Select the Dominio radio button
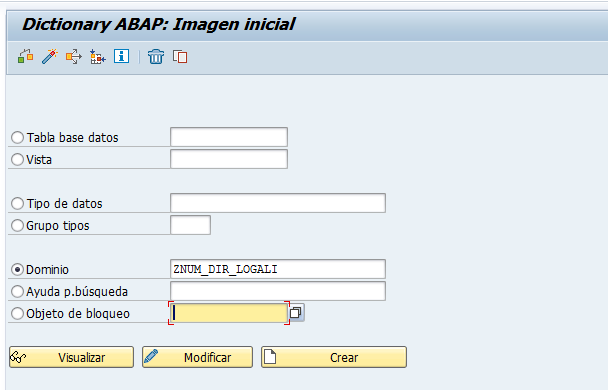 tap(17, 269)
